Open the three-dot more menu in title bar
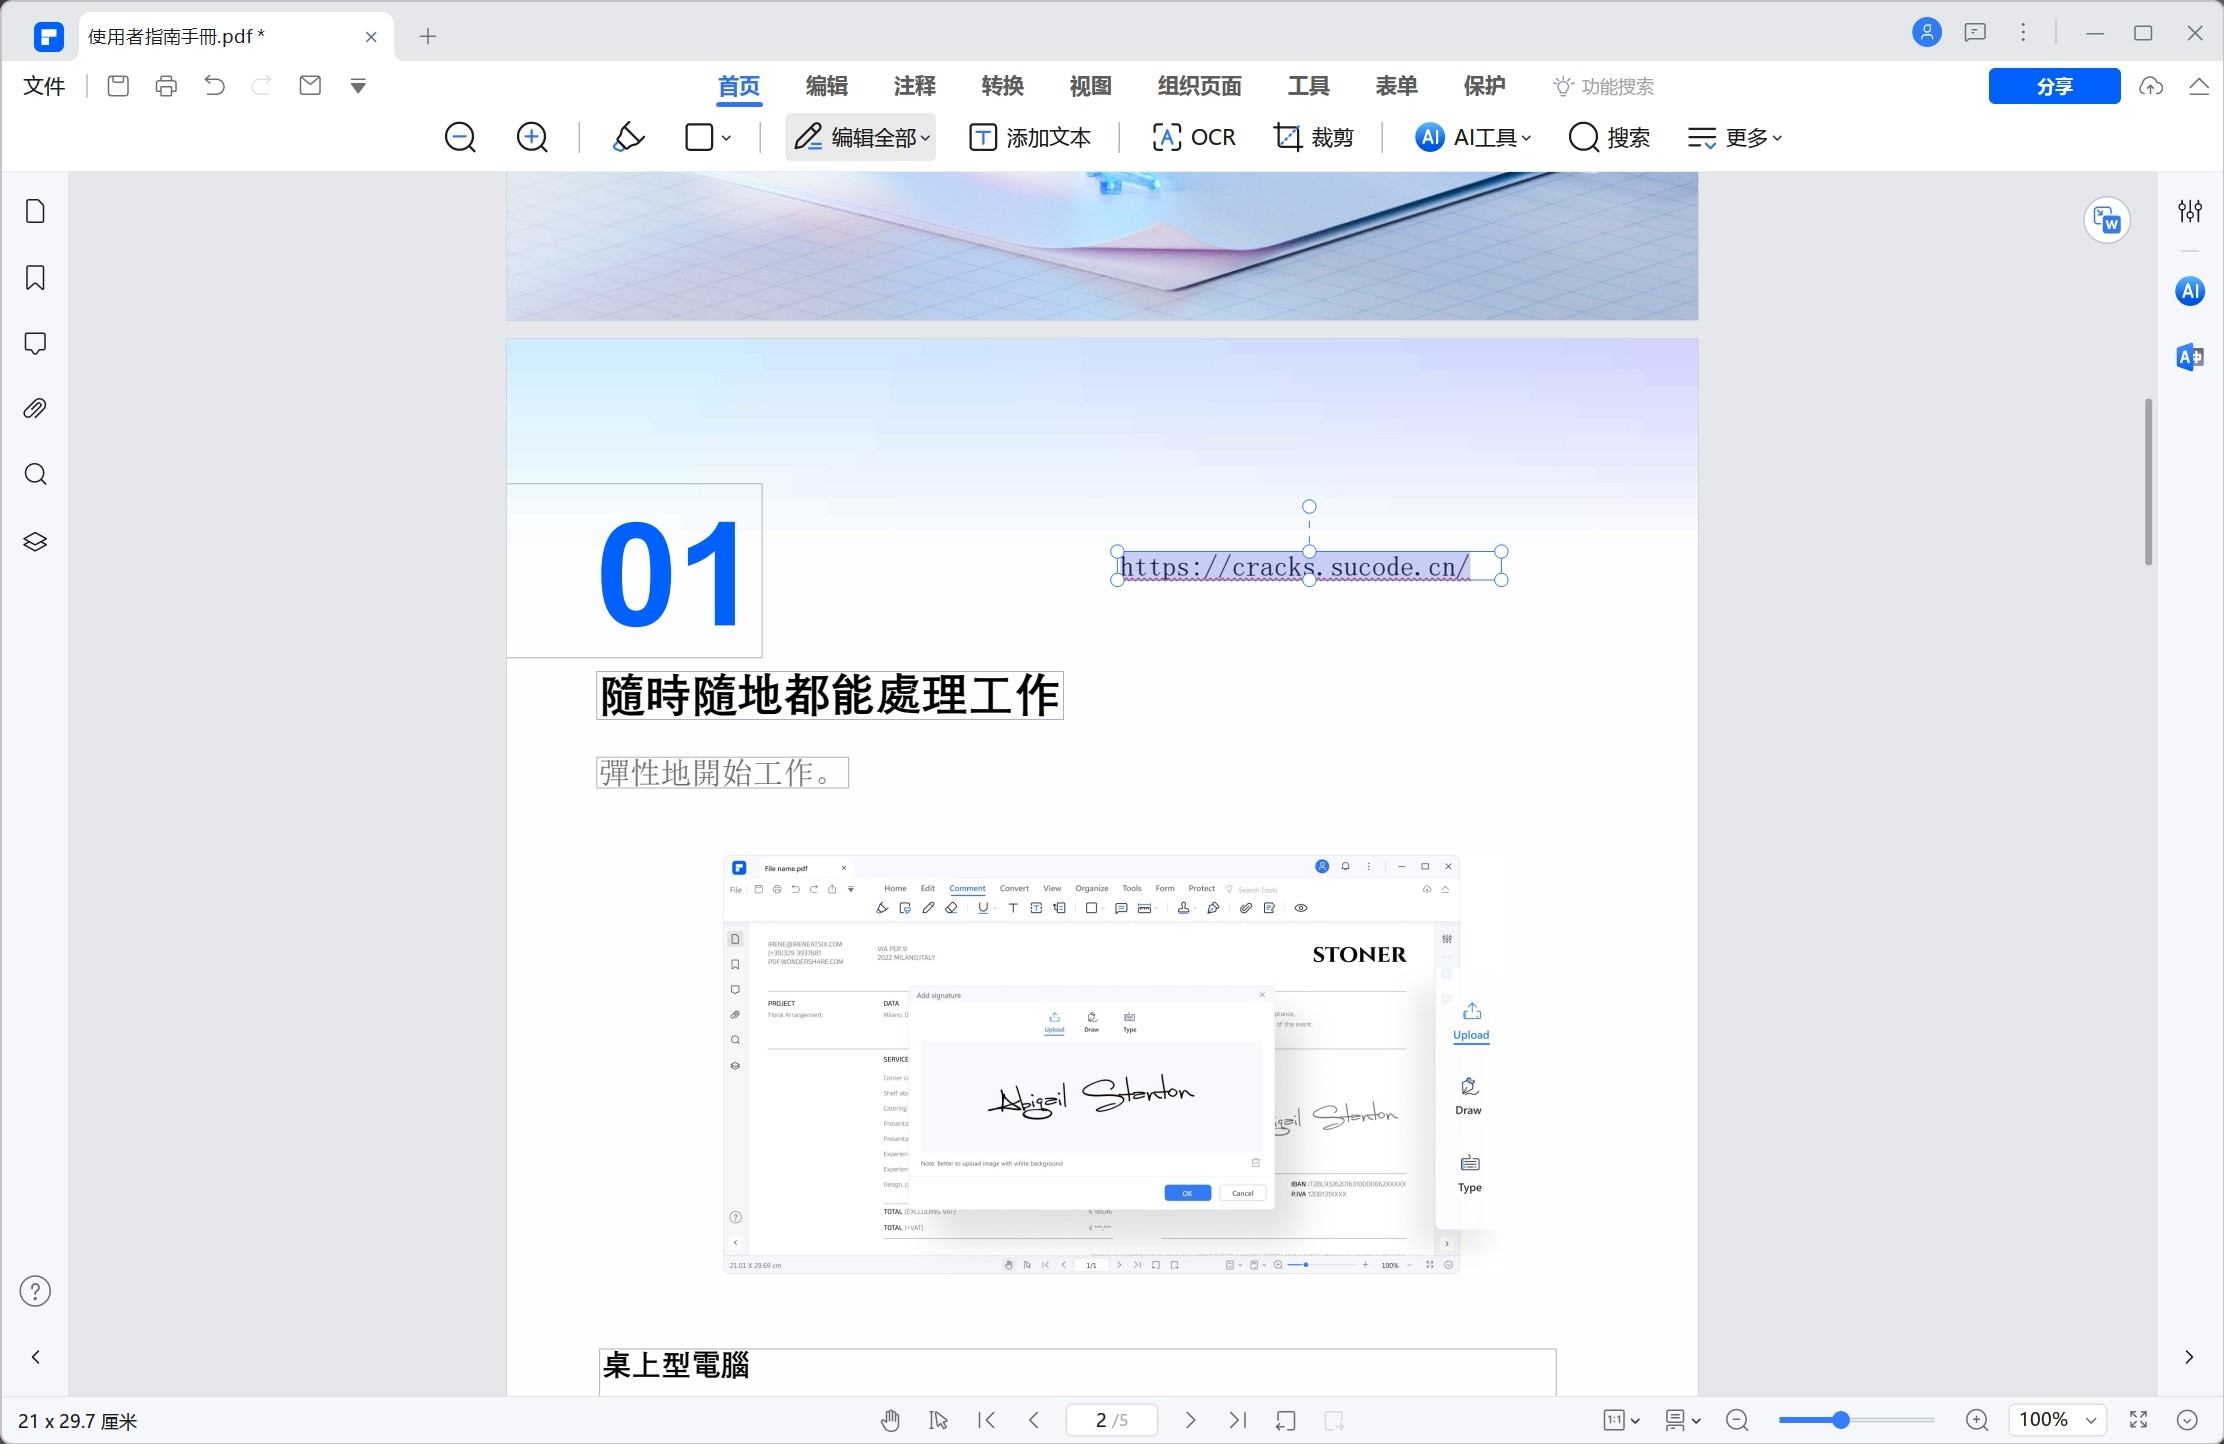The image size is (2224, 1444). (2023, 33)
